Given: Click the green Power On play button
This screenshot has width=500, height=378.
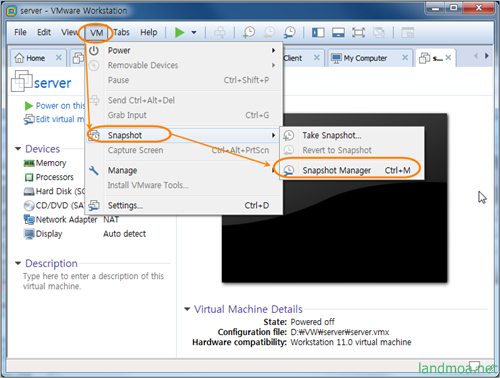Looking at the screenshot, I should click(x=180, y=33).
